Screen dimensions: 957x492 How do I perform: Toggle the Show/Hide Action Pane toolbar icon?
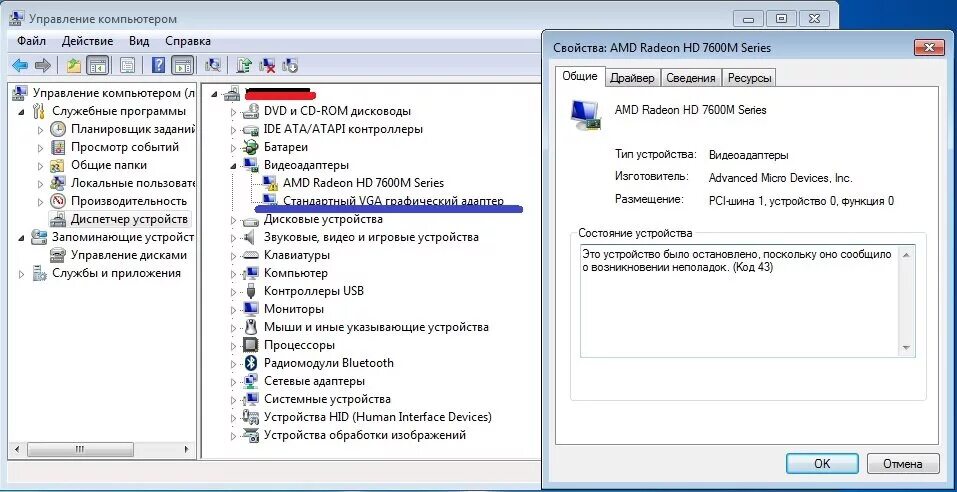click(182, 65)
